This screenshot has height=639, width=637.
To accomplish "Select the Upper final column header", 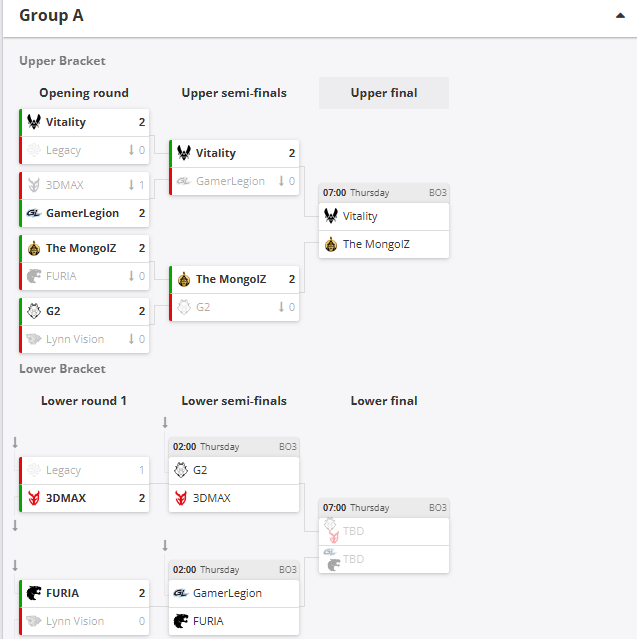I will click(x=383, y=93).
